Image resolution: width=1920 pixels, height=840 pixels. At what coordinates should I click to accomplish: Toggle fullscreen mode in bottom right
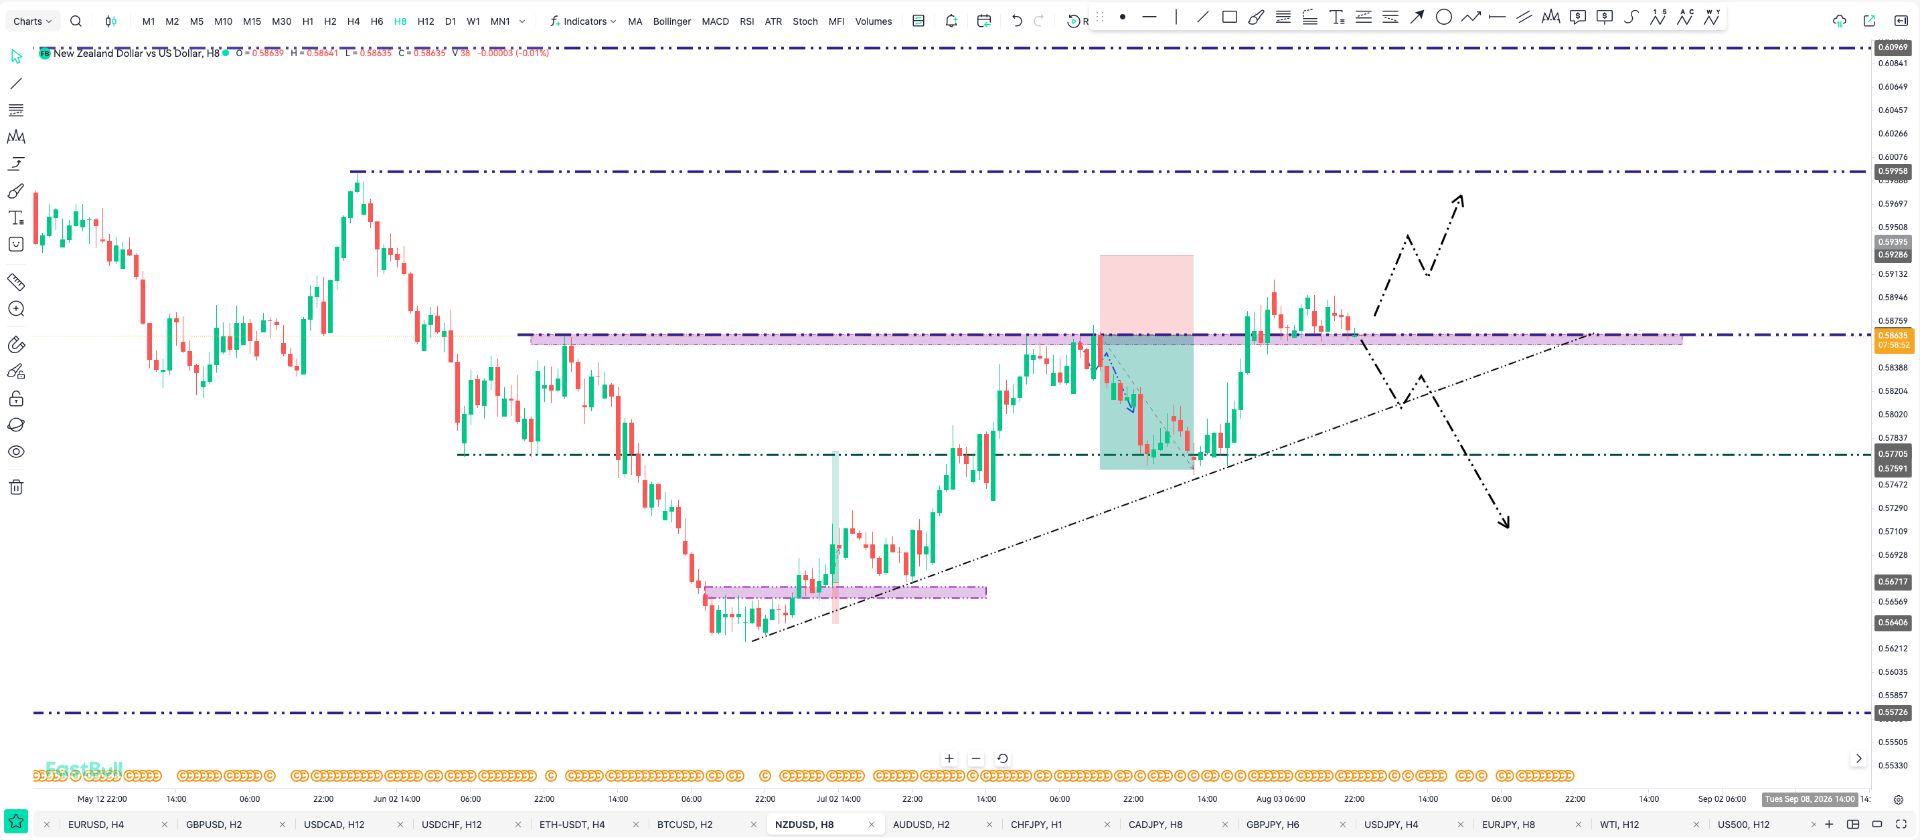1901,825
